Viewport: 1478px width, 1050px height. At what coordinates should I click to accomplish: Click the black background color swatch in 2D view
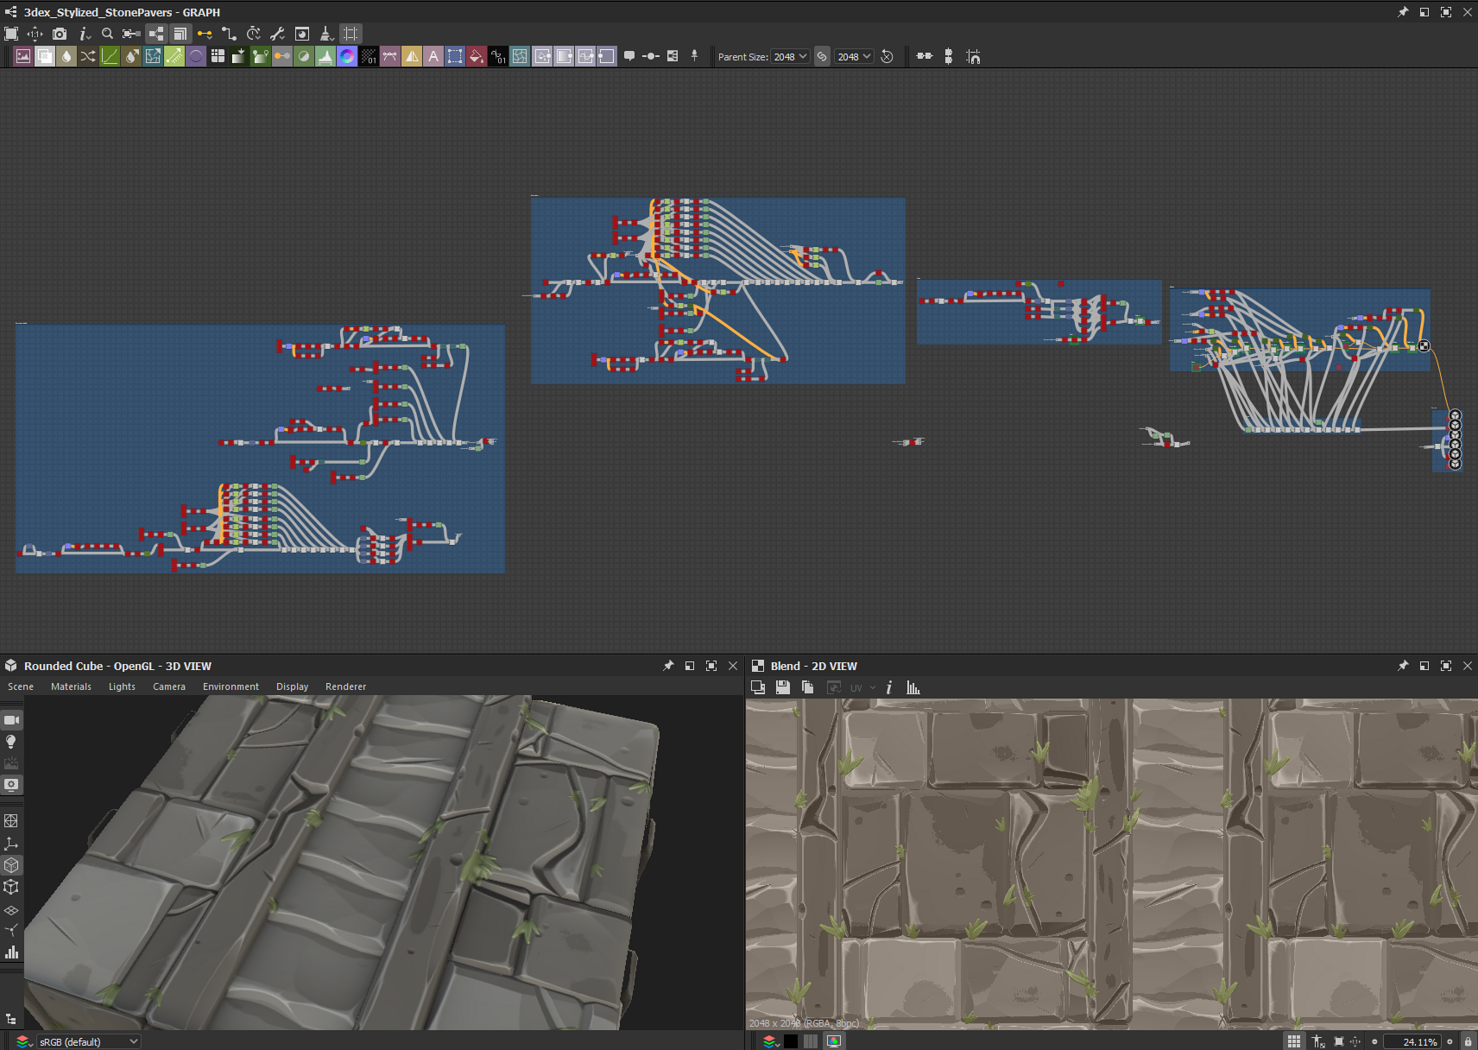coord(791,1041)
